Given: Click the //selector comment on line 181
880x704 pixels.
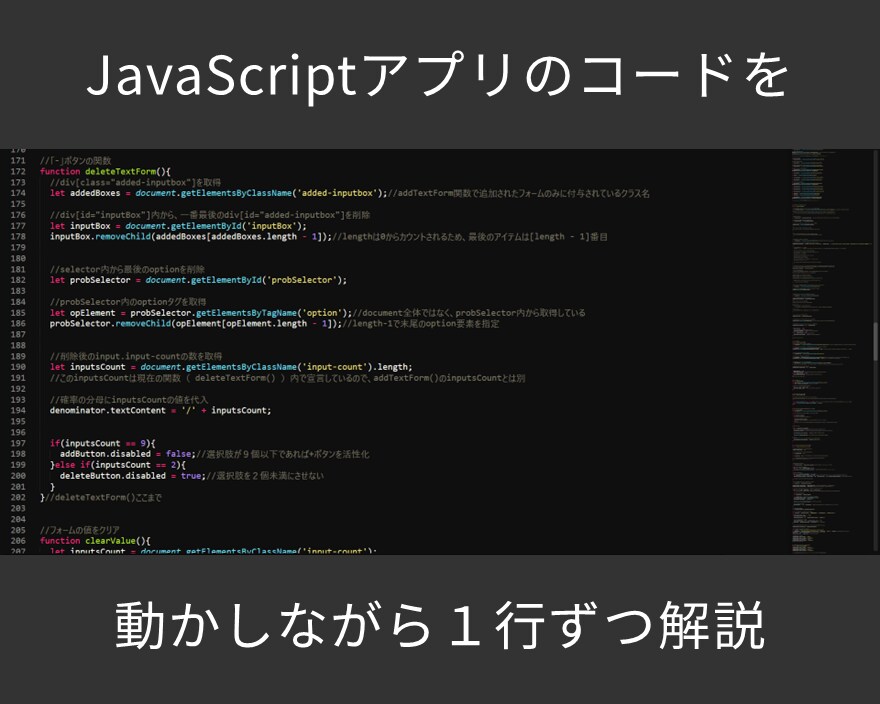Looking at the screenshot, I should [127, 269].
